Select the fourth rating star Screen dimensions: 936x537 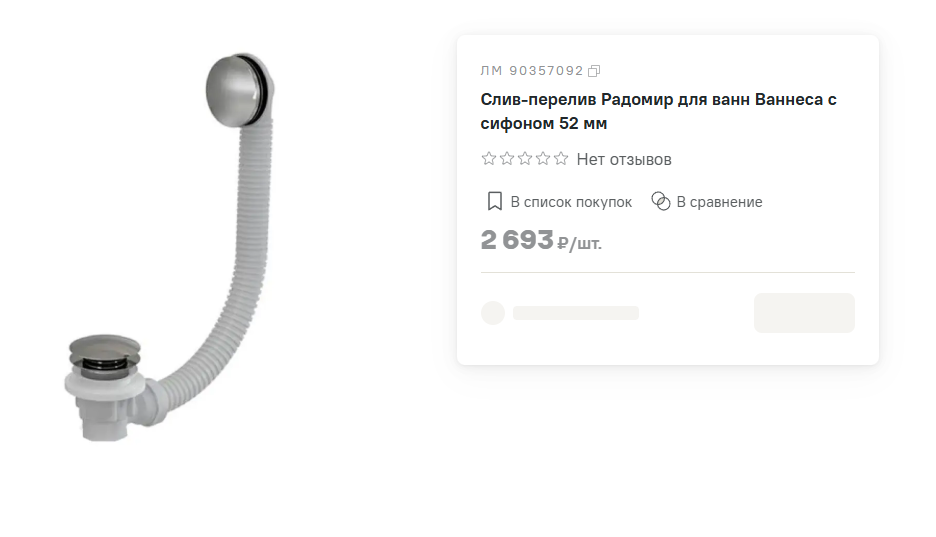543,159
